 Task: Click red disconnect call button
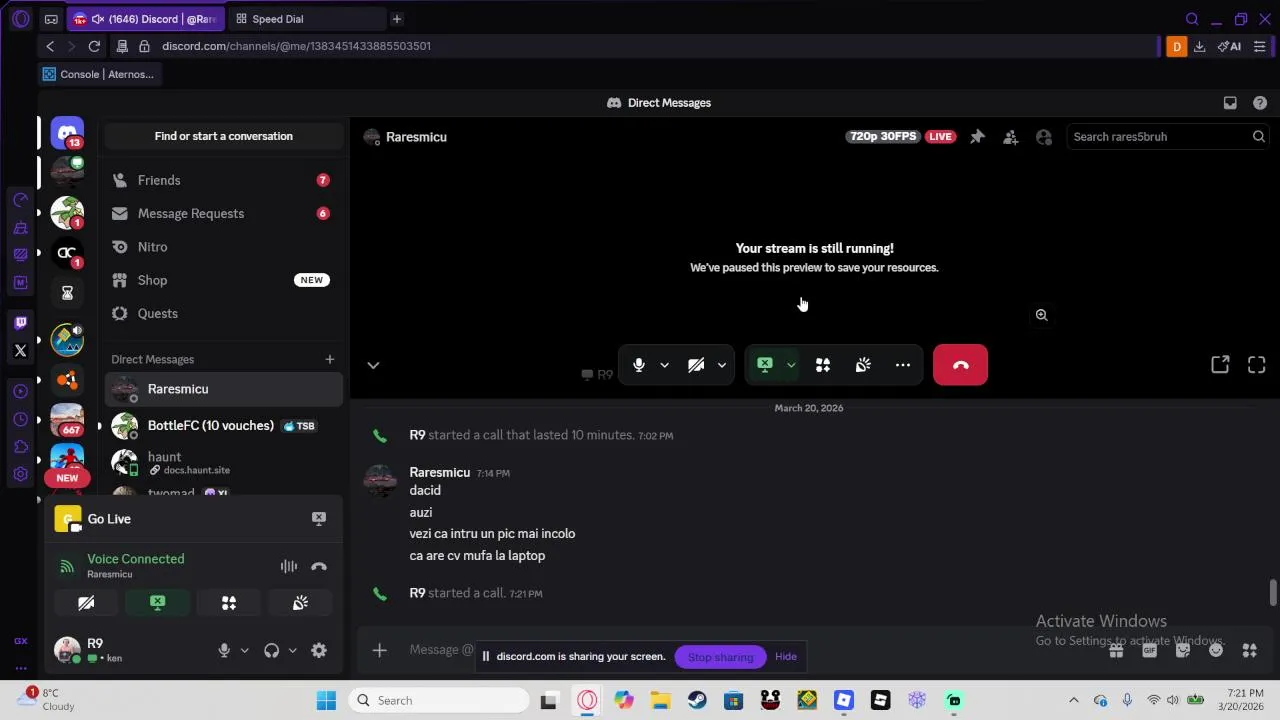(960, 366)
